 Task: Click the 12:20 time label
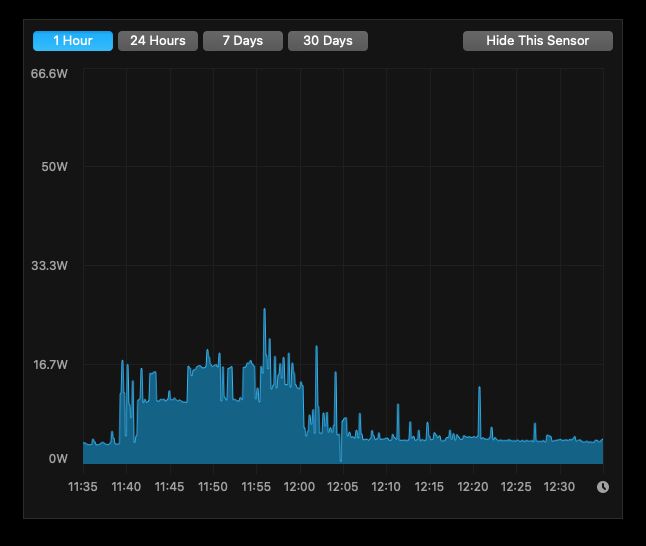point(473,487)
